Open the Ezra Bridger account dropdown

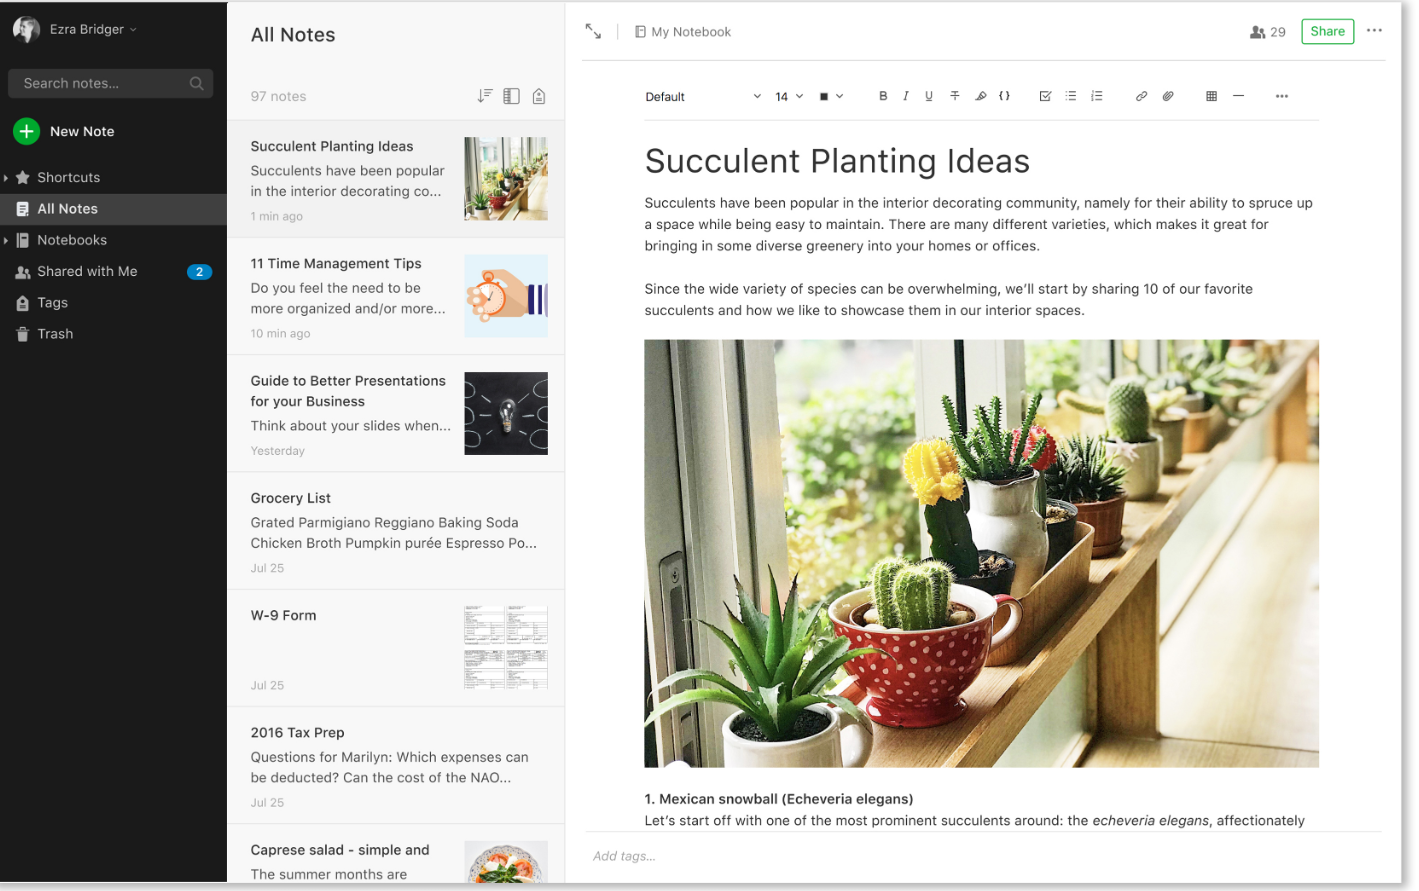tap(93, 30)
